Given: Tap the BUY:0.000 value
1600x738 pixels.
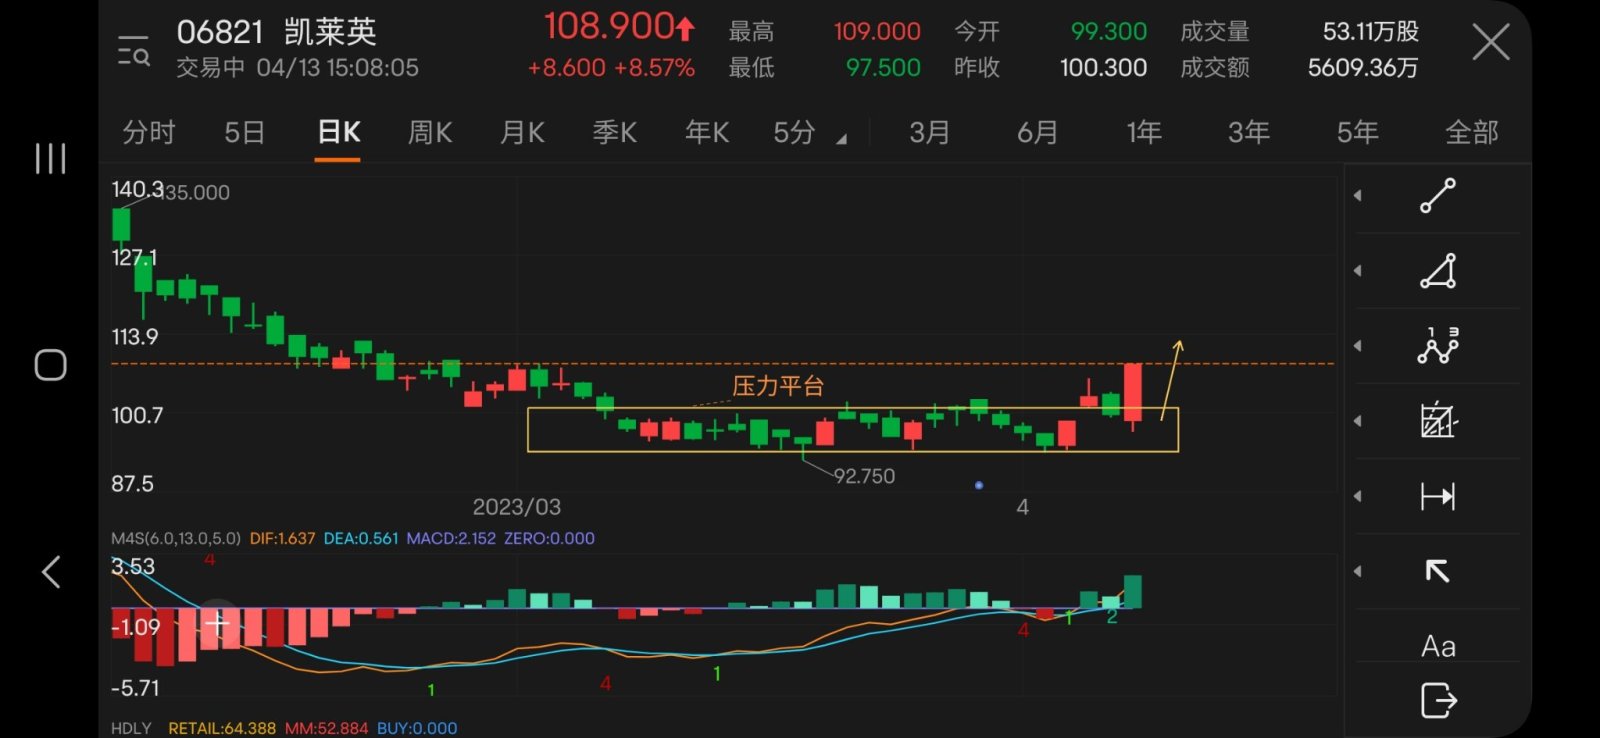Looking at the screenshot, I should coord(417,728).
